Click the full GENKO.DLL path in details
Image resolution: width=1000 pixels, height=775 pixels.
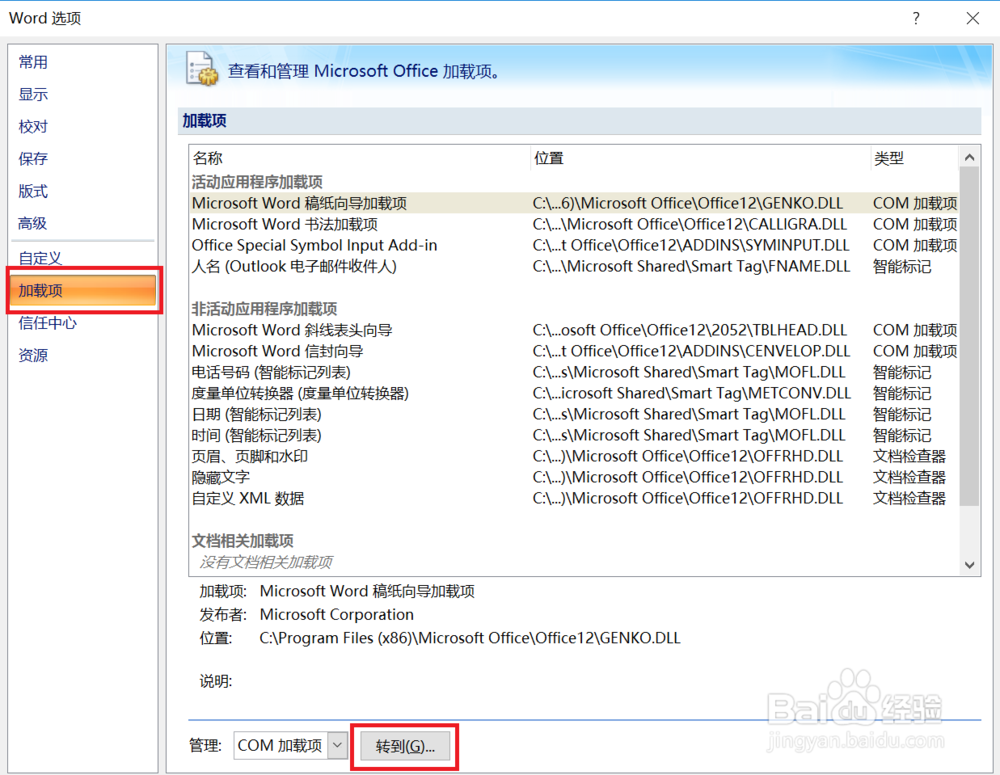point(470,638)
